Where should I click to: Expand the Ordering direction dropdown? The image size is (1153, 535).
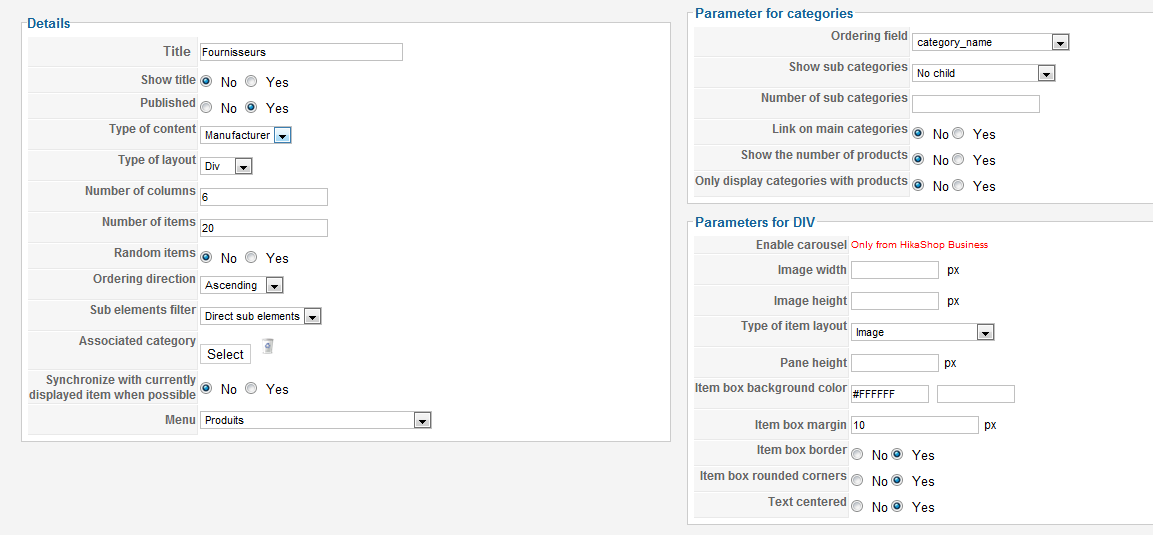tap(242, 285)
